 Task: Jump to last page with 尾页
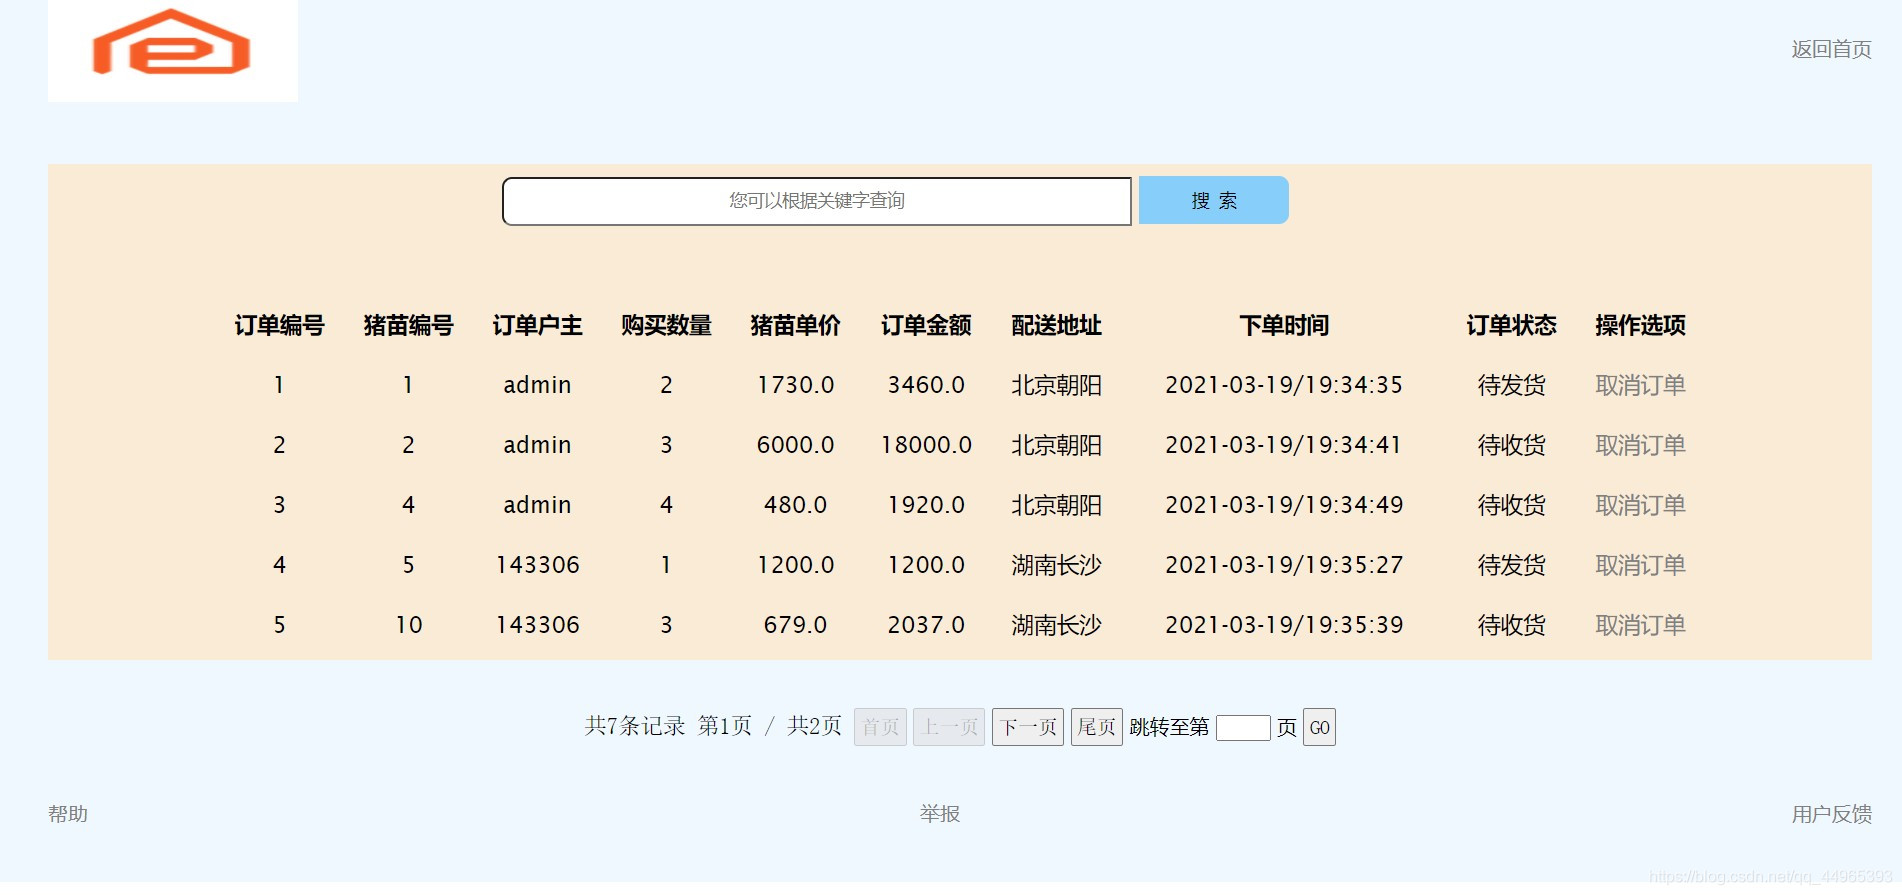[1096, 727]
